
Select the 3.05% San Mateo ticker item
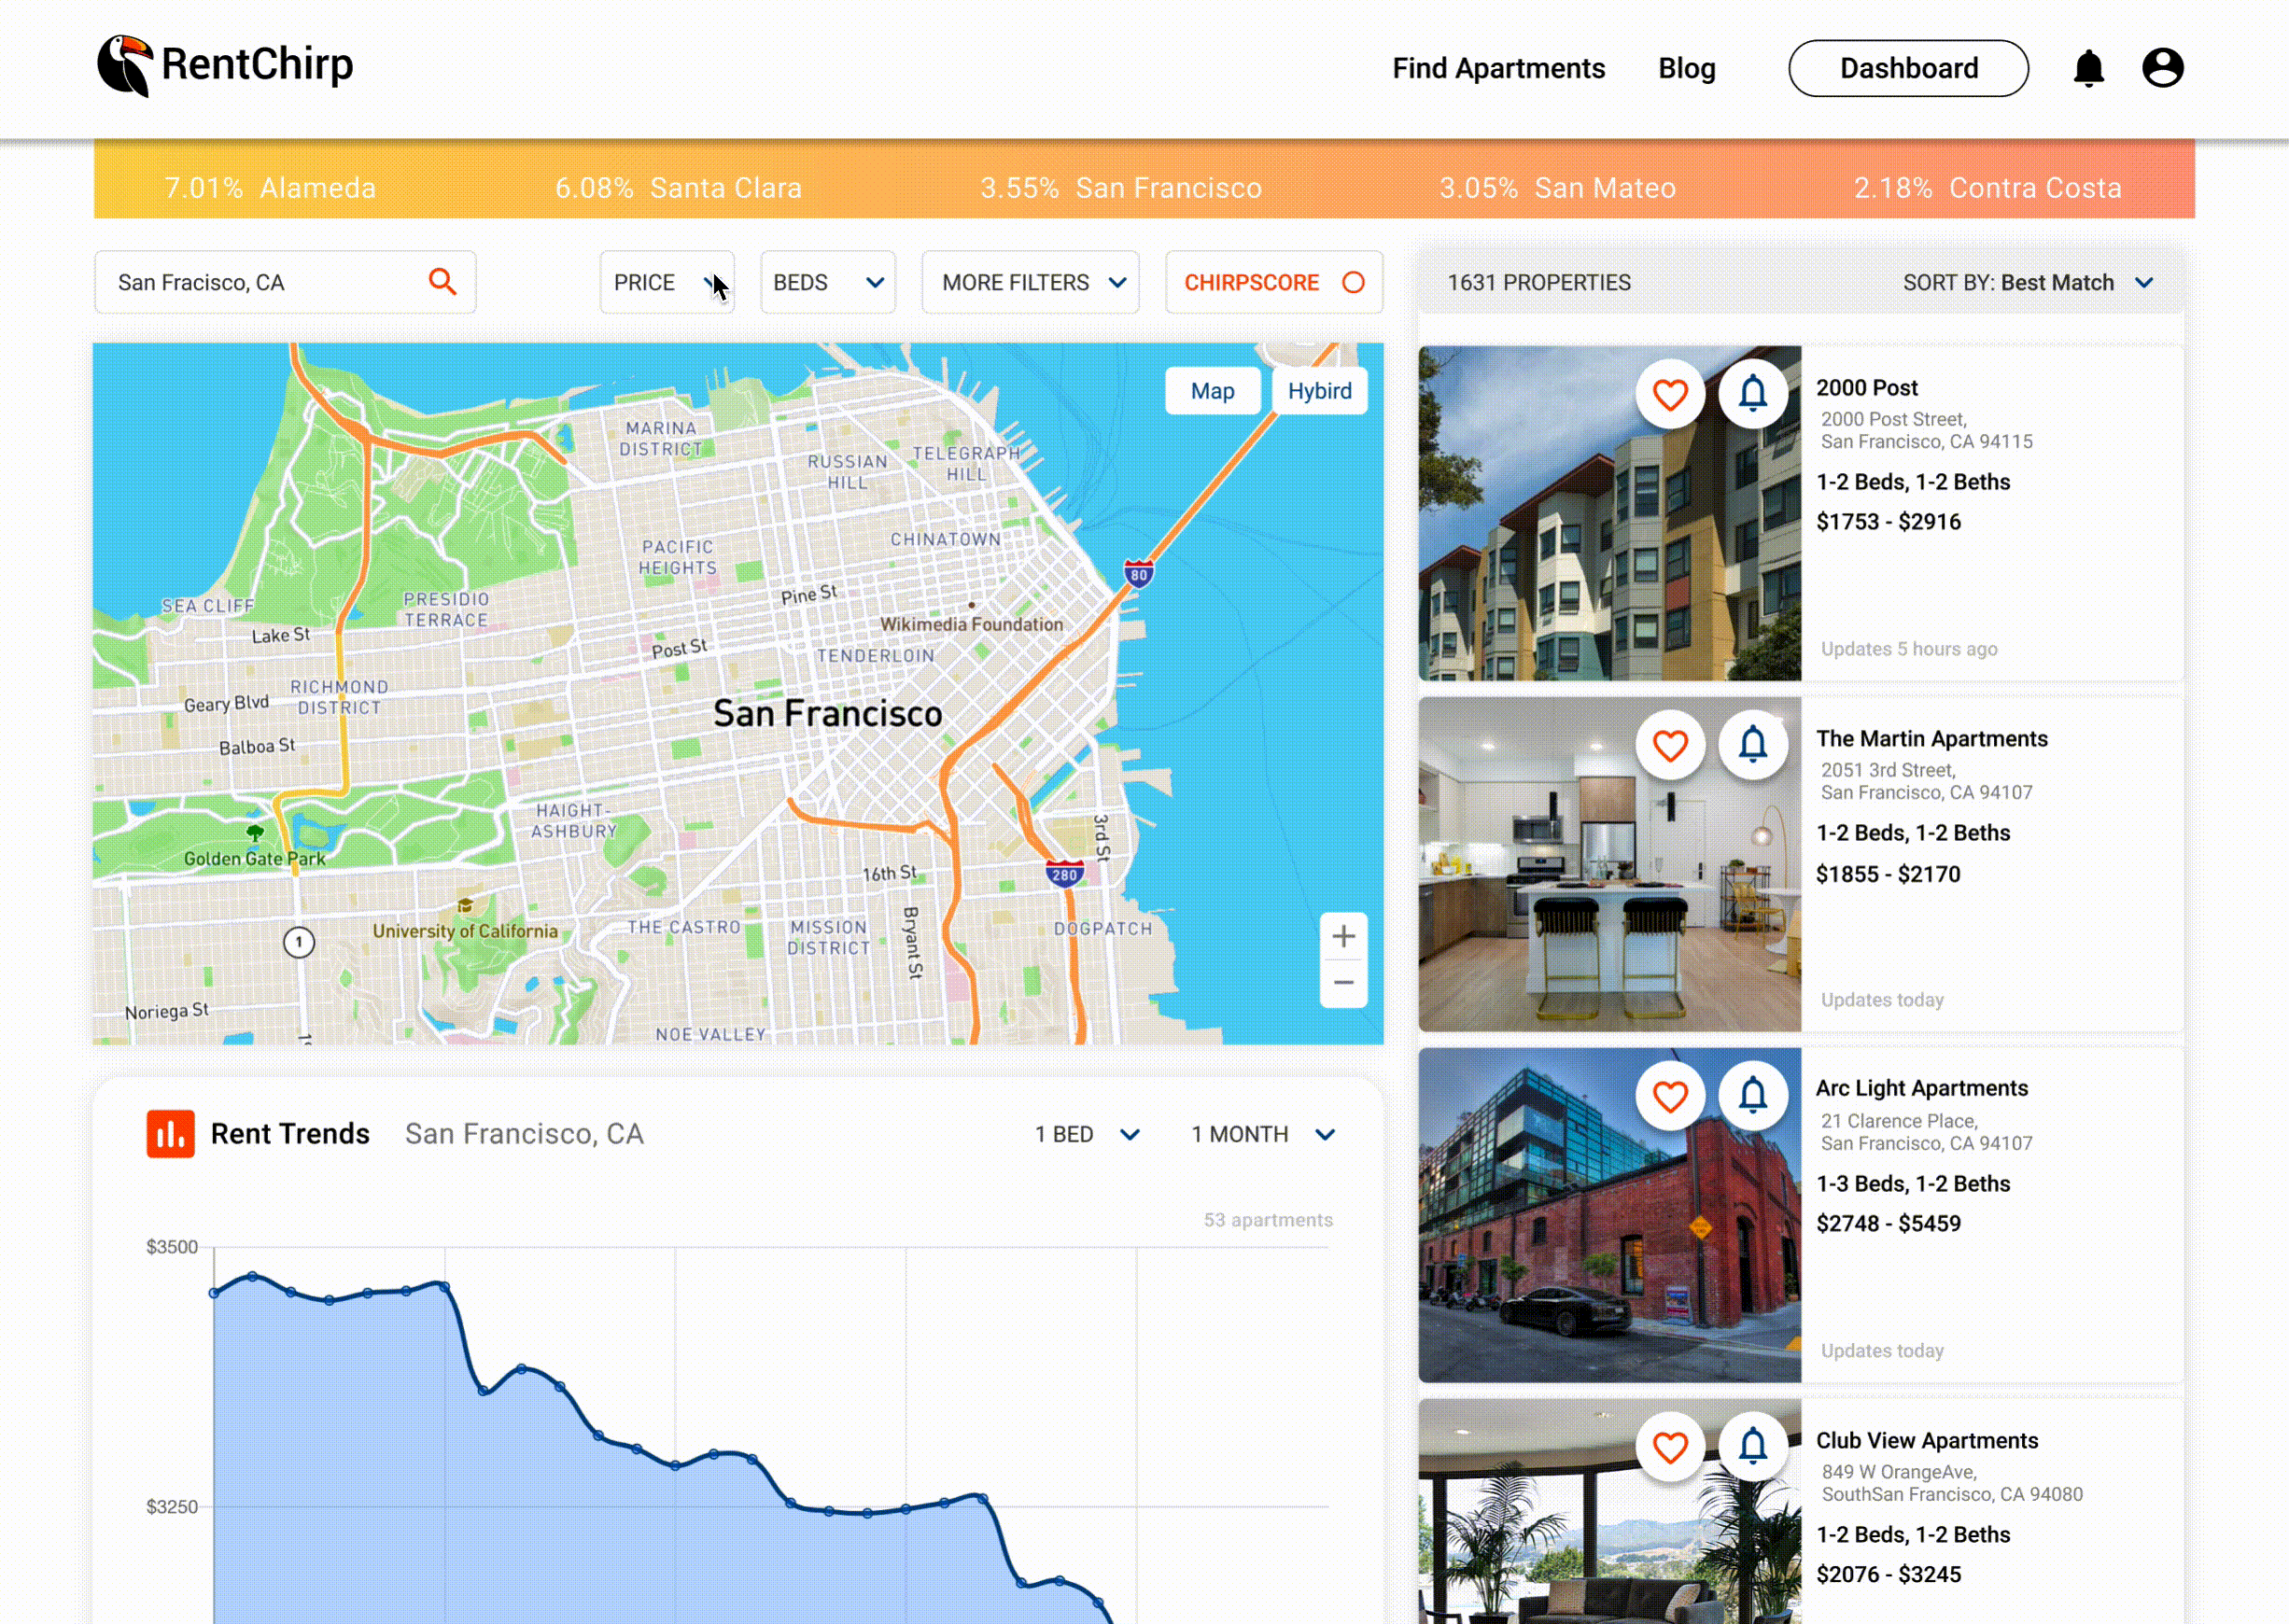tap(1557, 188)
